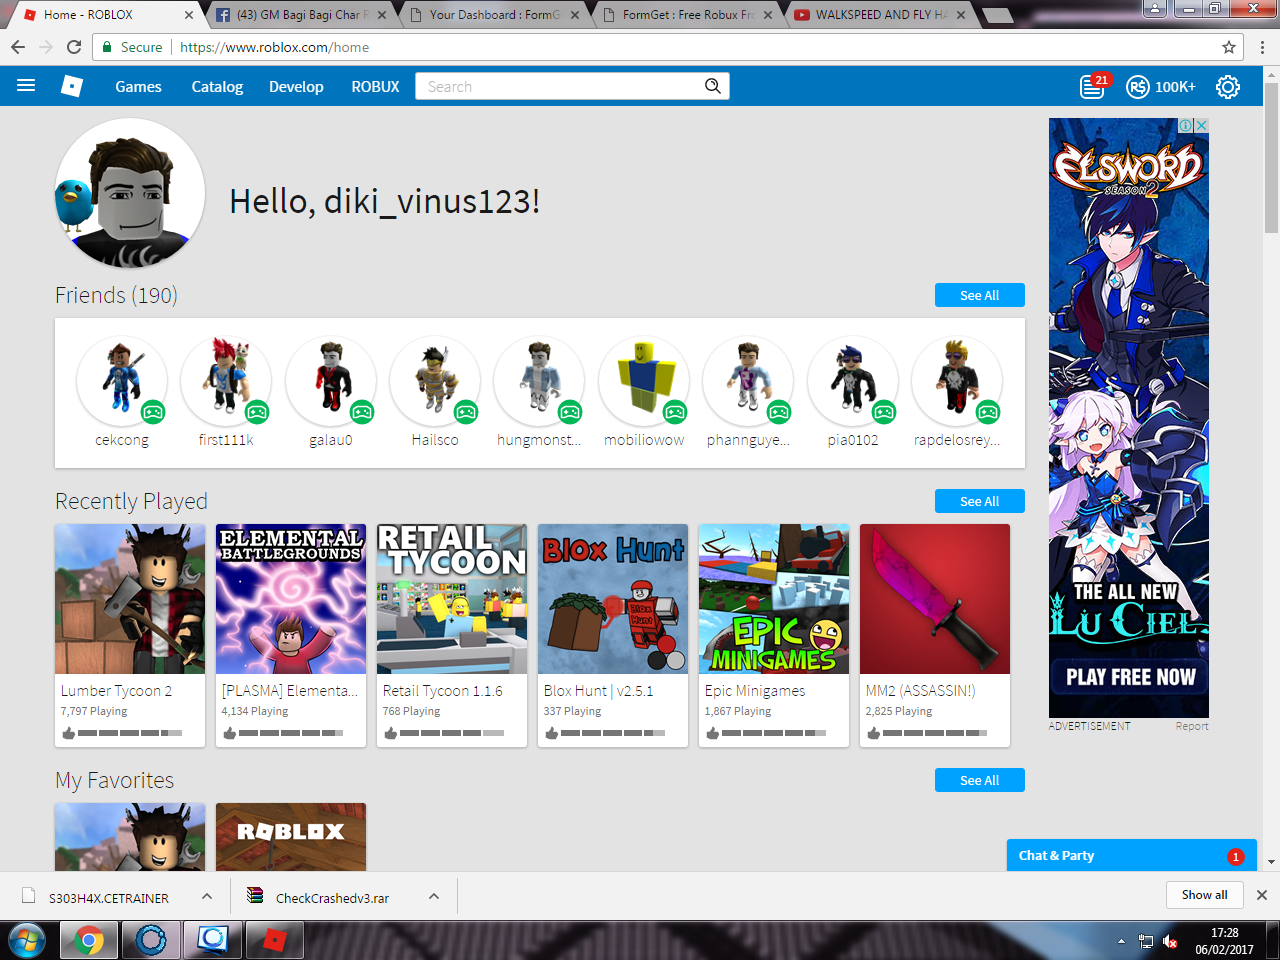1280x960 pixels.
Task: Open the Roblox hamburger navigation menu
Action: pyautogui.click(x=26, y=86)
